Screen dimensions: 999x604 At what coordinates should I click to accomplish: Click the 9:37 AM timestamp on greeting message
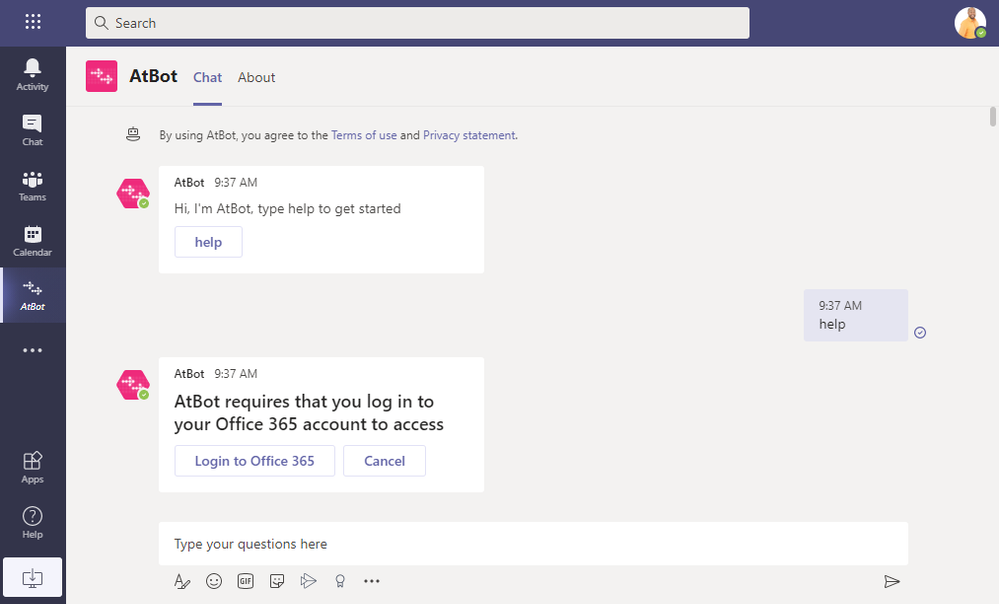pos(236,183)
